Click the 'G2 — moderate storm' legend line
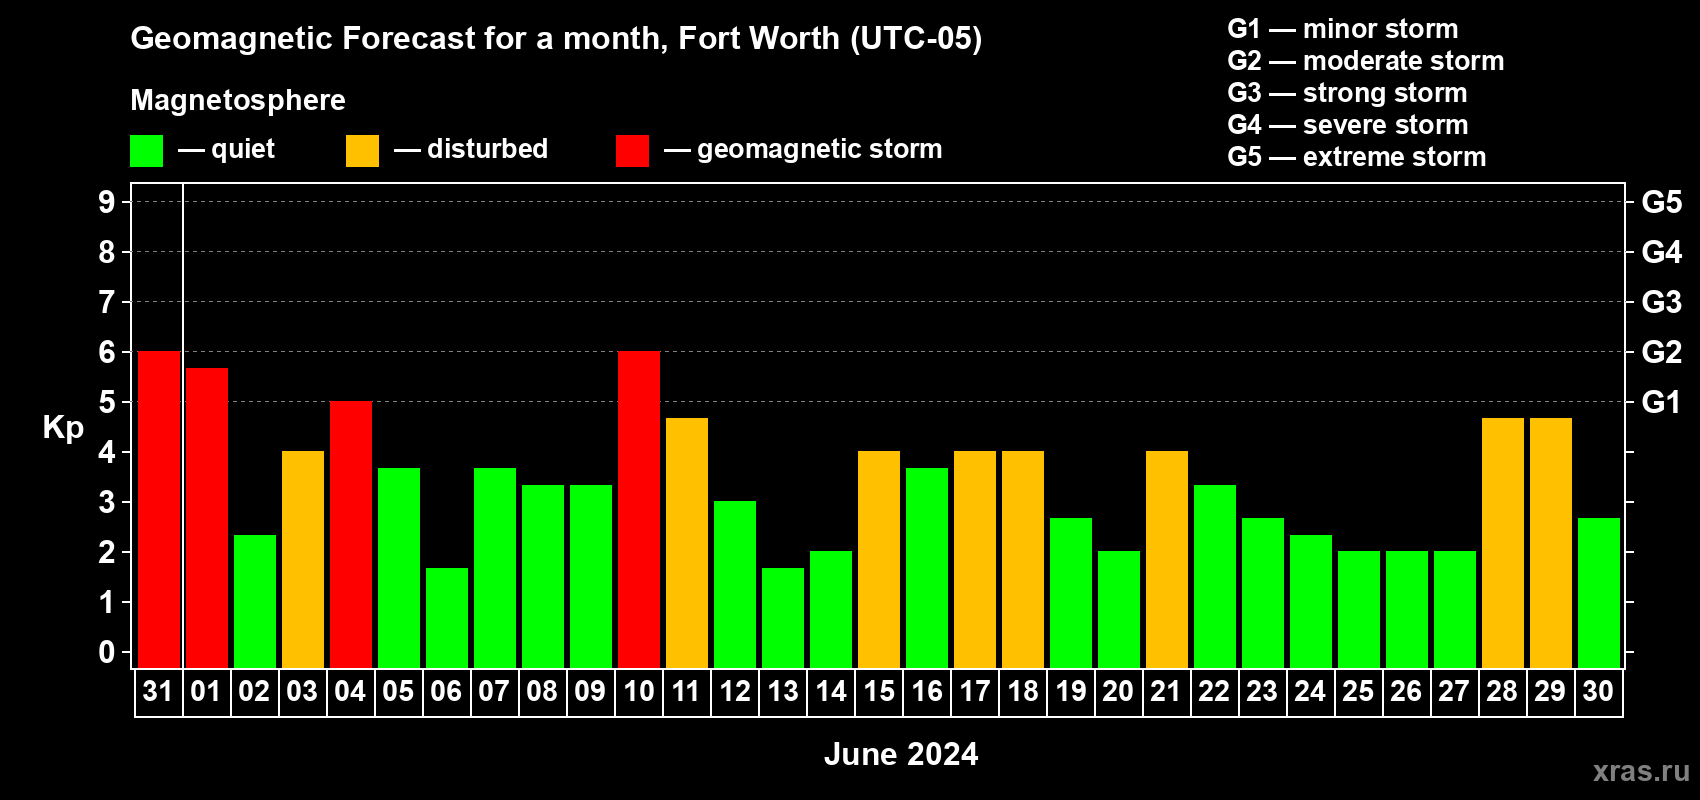Screen dimensions: 1700x800 tap(1366, 61)
